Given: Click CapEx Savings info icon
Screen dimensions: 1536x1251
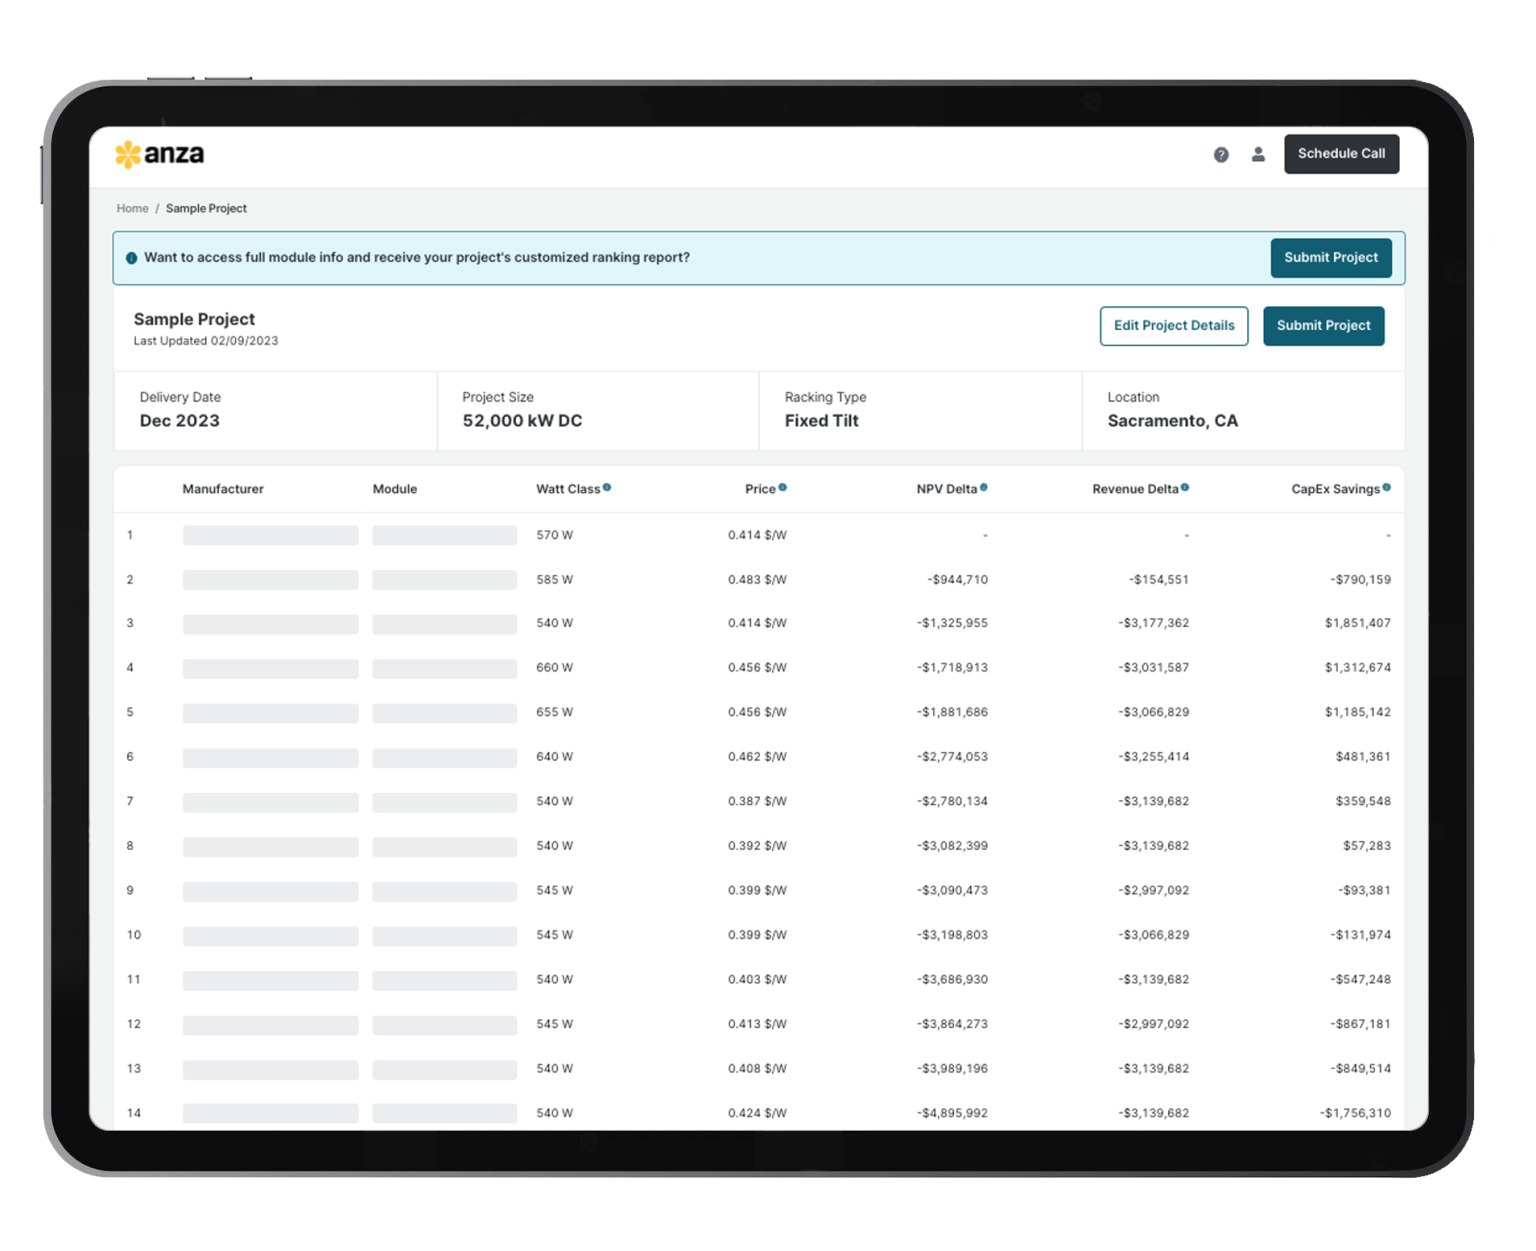Looking at the screenshot, I should (x=1386, y=488).
